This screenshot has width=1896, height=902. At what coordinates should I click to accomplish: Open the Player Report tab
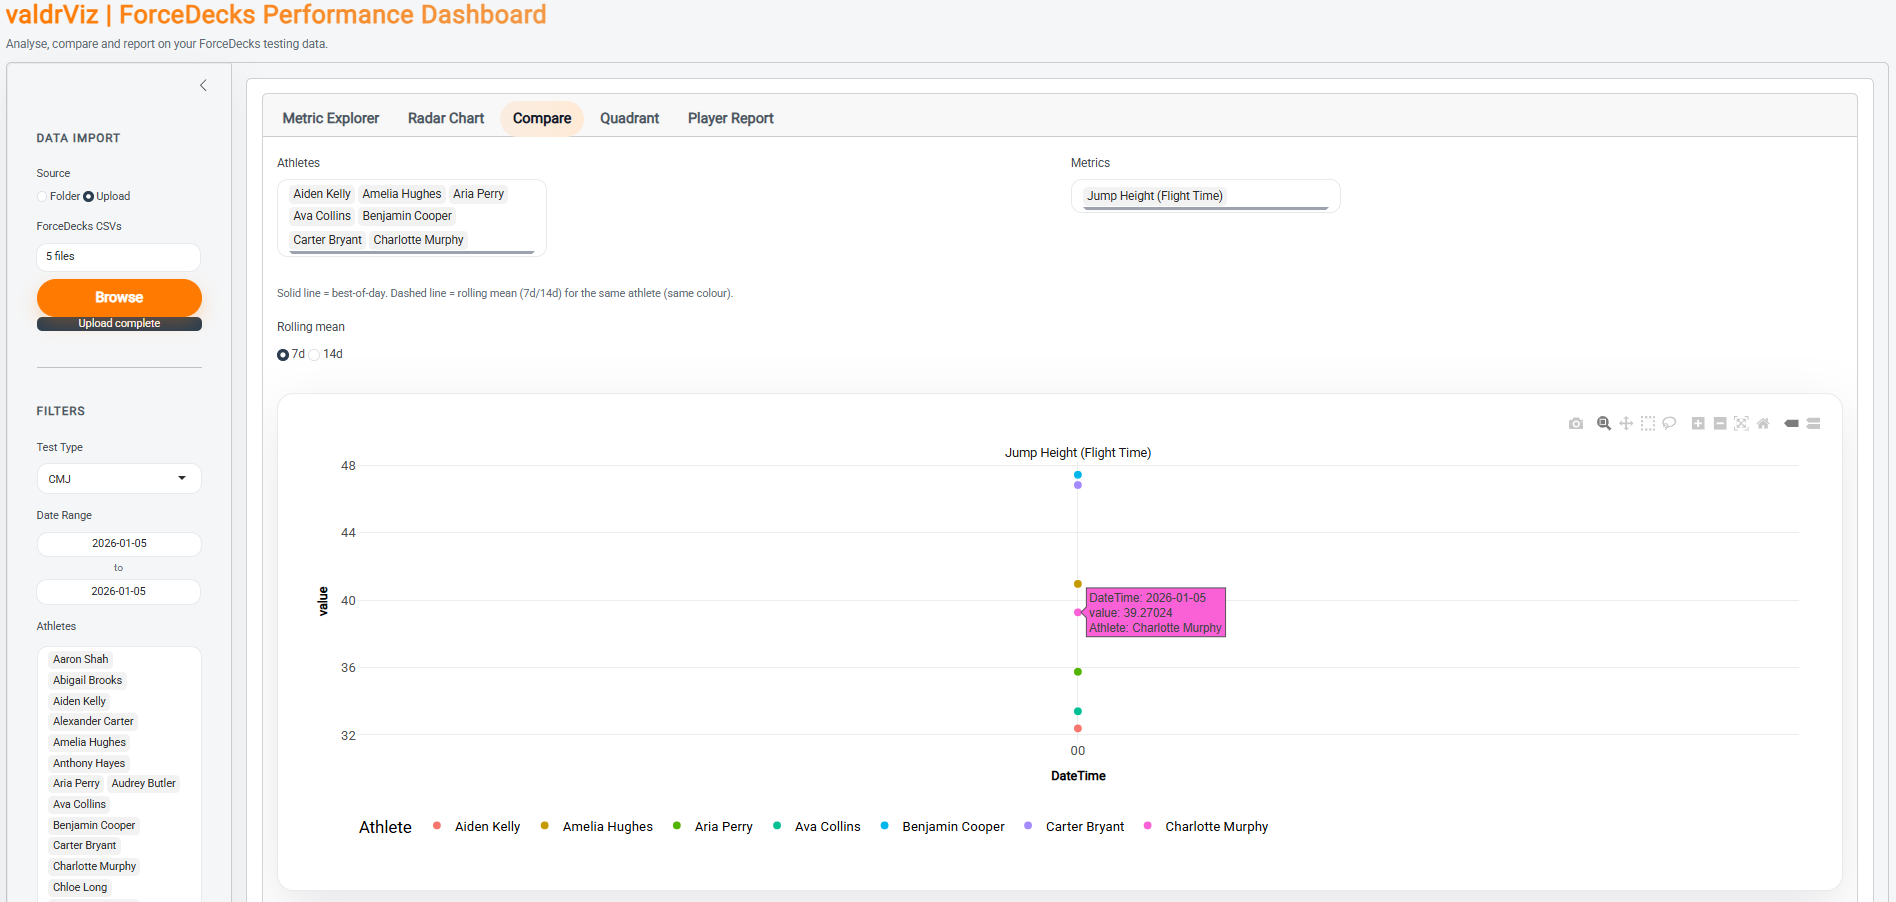731,118
